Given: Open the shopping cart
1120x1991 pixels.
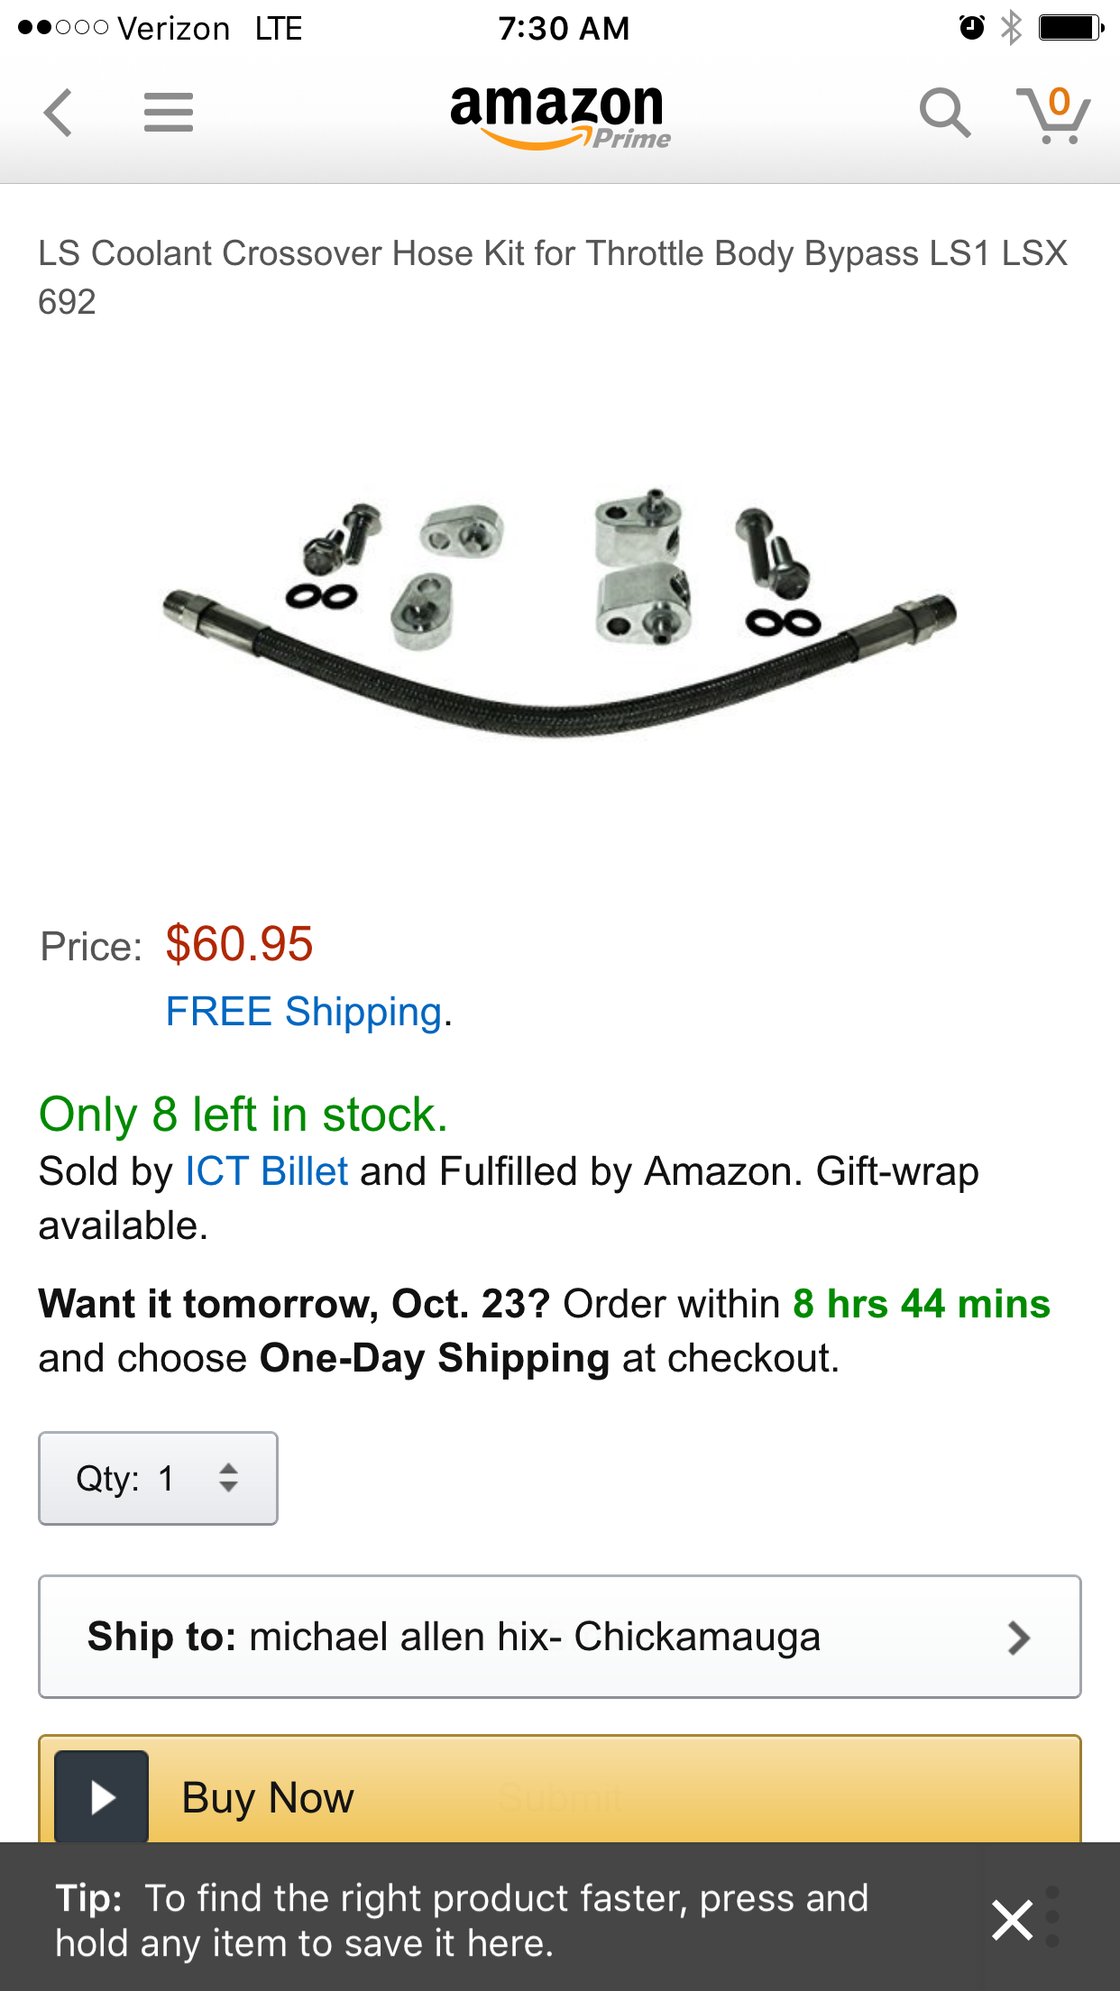Looking at the screenshot, I should [1053, 114].
